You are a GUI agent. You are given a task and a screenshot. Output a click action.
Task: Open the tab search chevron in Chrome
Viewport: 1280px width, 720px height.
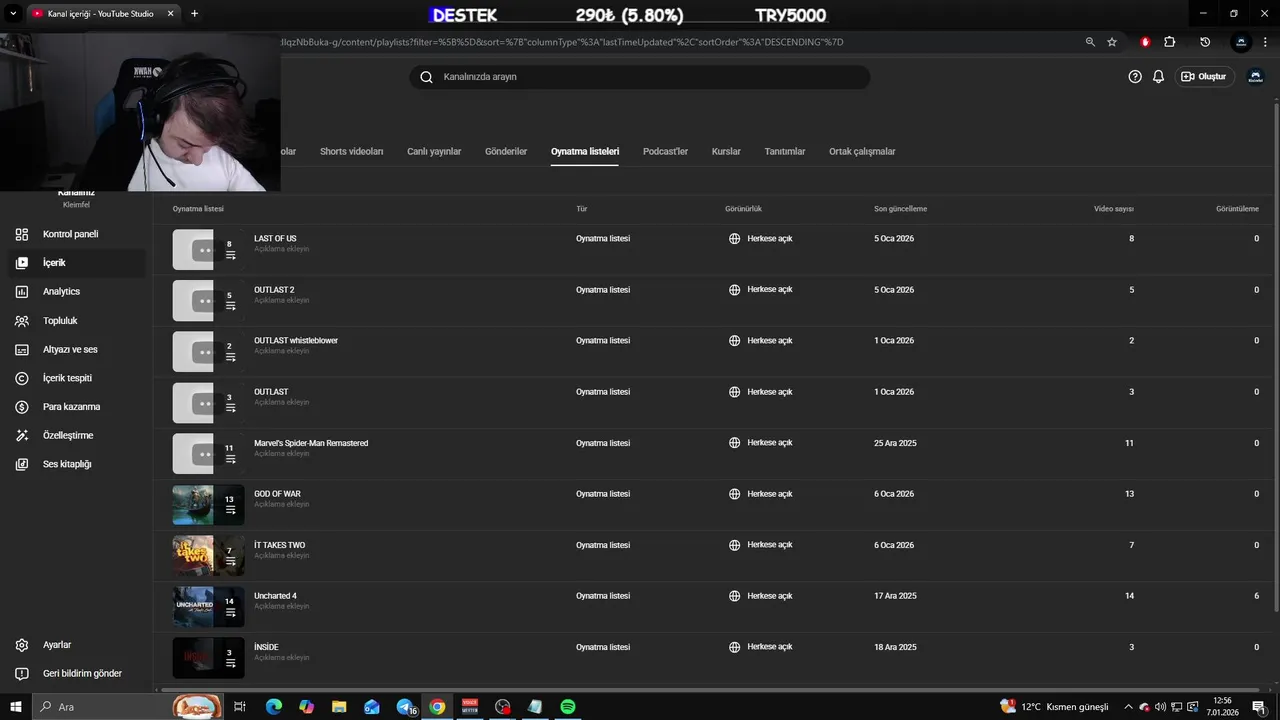[x=14, y=13]
